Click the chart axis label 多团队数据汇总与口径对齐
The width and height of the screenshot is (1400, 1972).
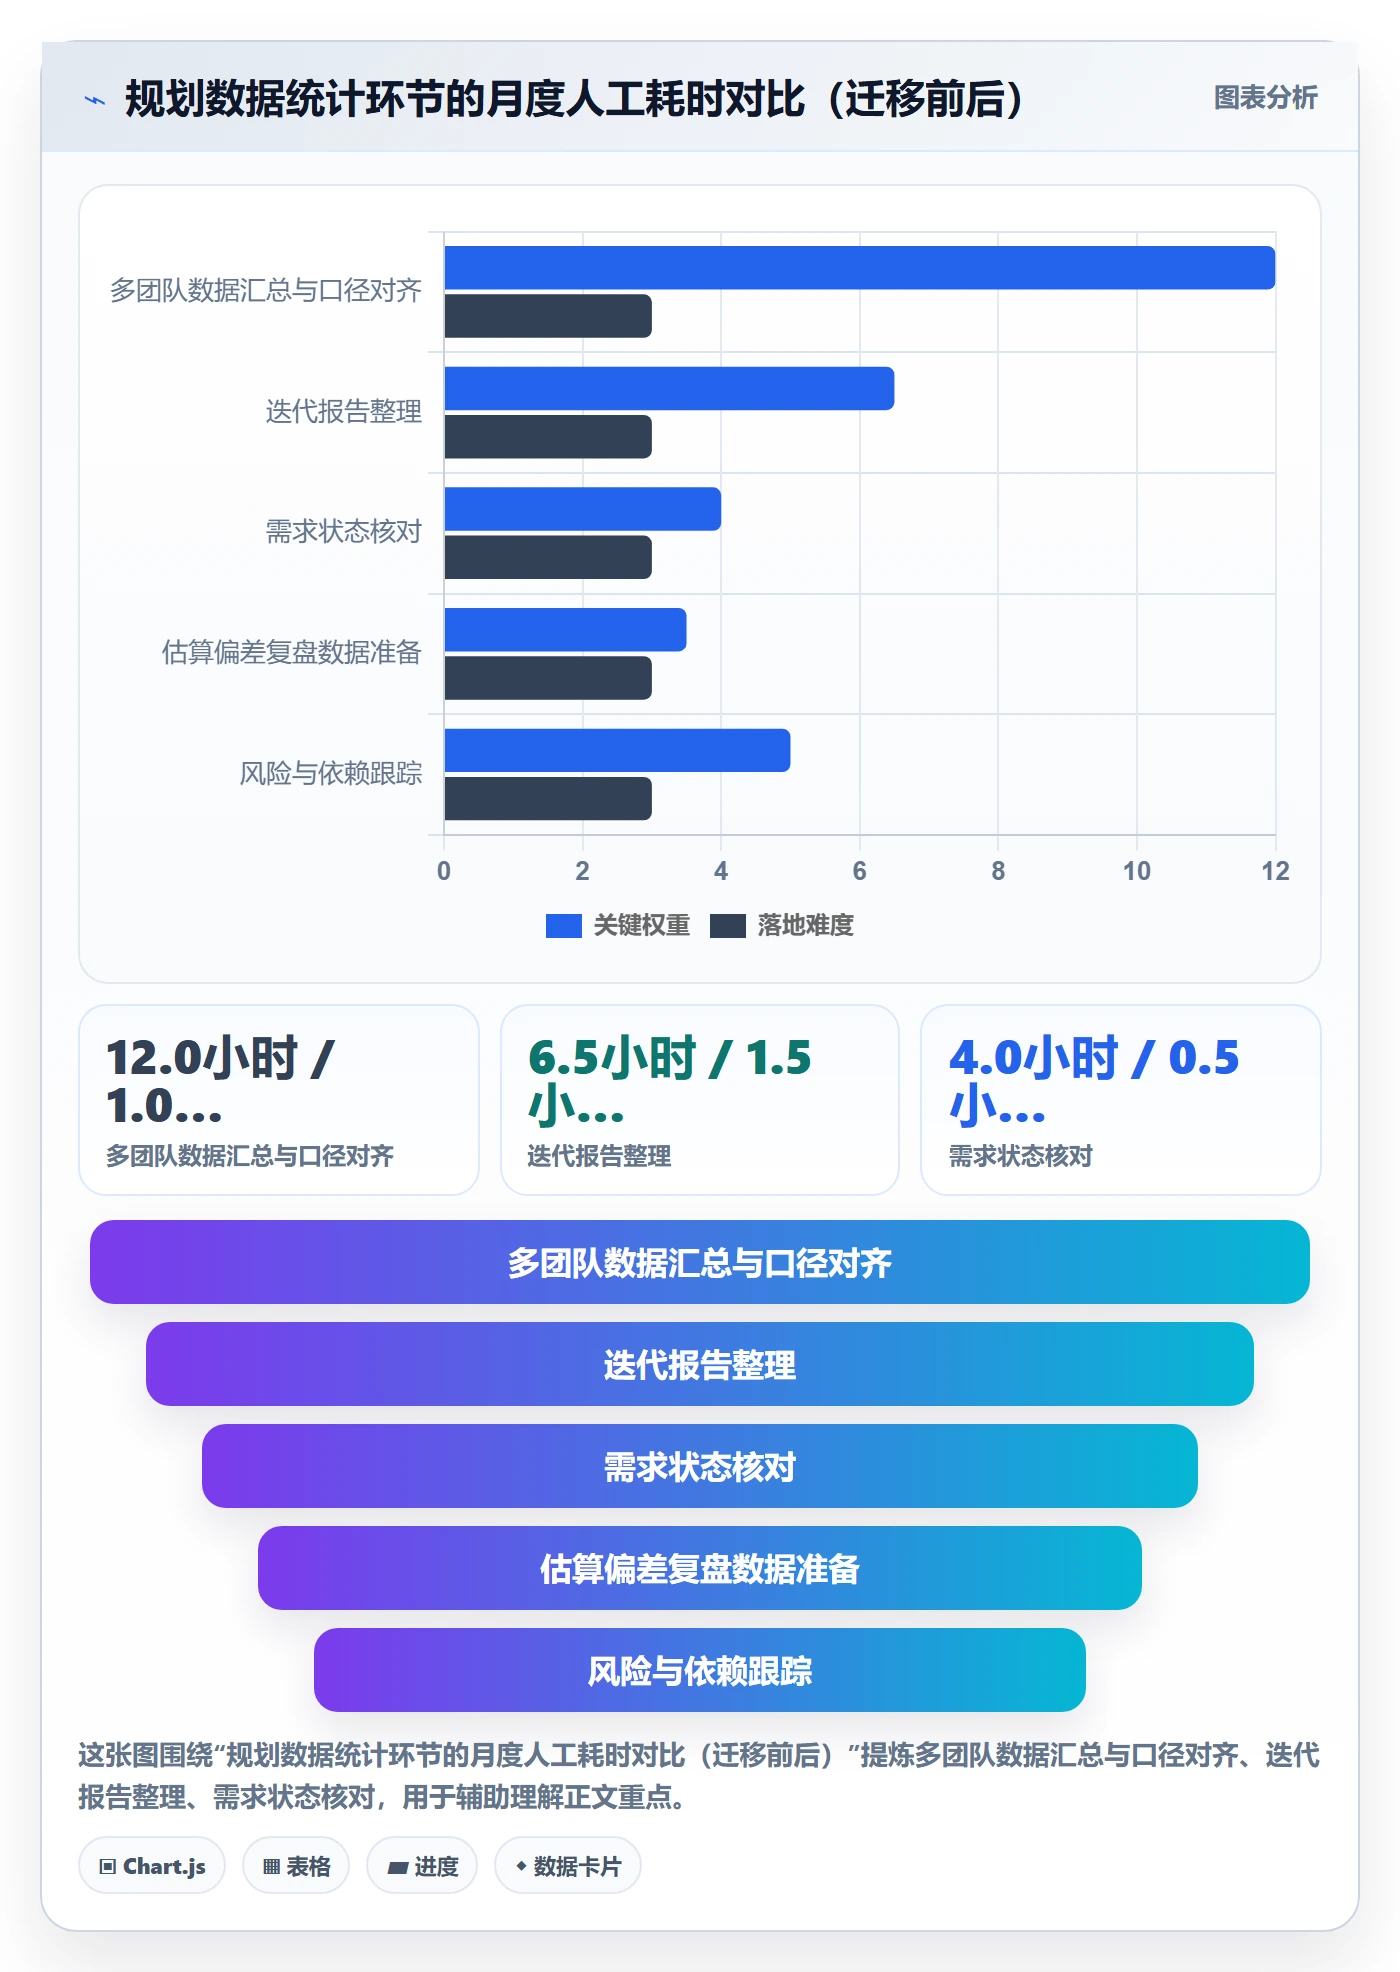point(266,291)
